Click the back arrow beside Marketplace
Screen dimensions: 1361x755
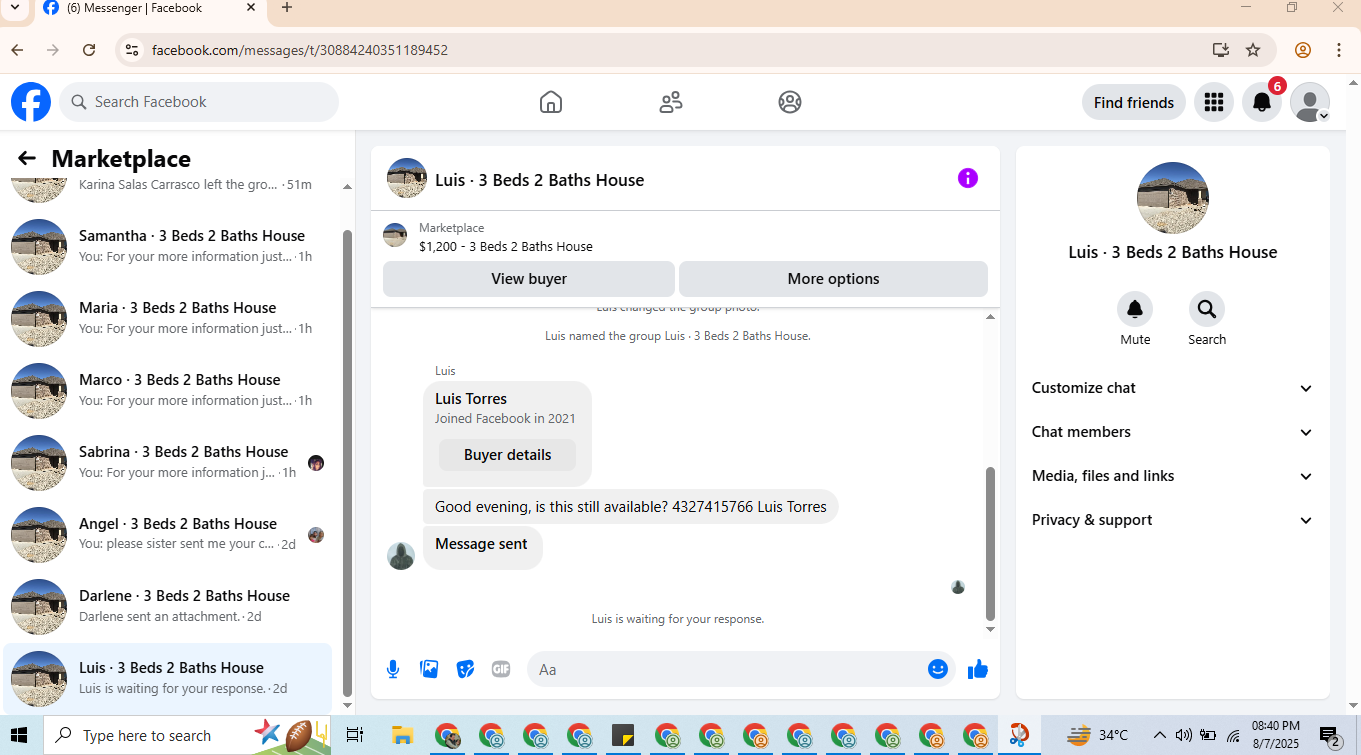pyautogui.click(x=27, y=158)
